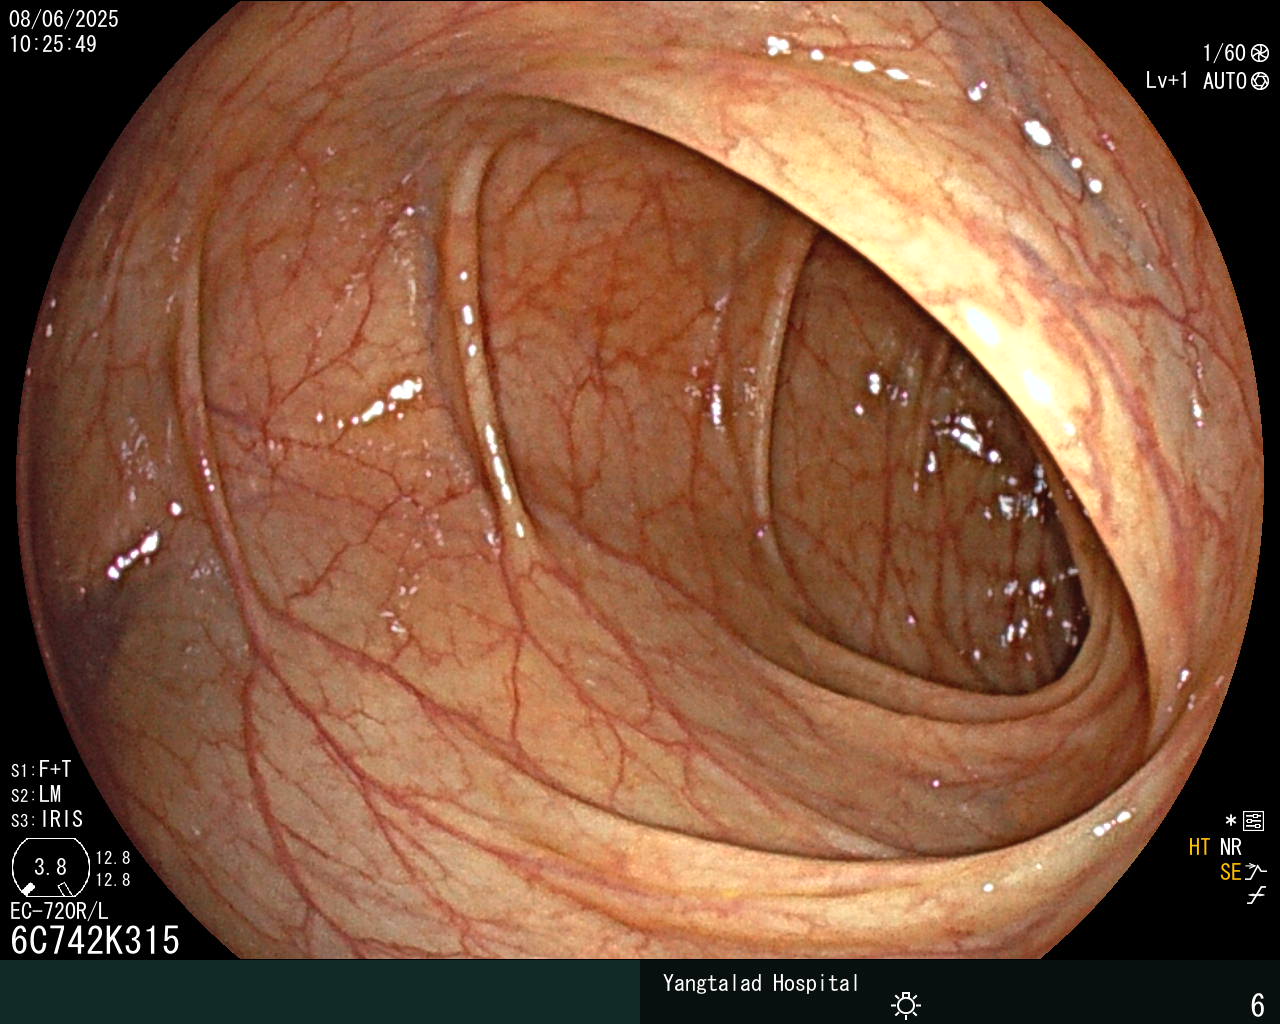The height and width of the screenshot is (1024, 1280).
Task: Click the HT indicator in yellow
Action: tap(1200, 847)
